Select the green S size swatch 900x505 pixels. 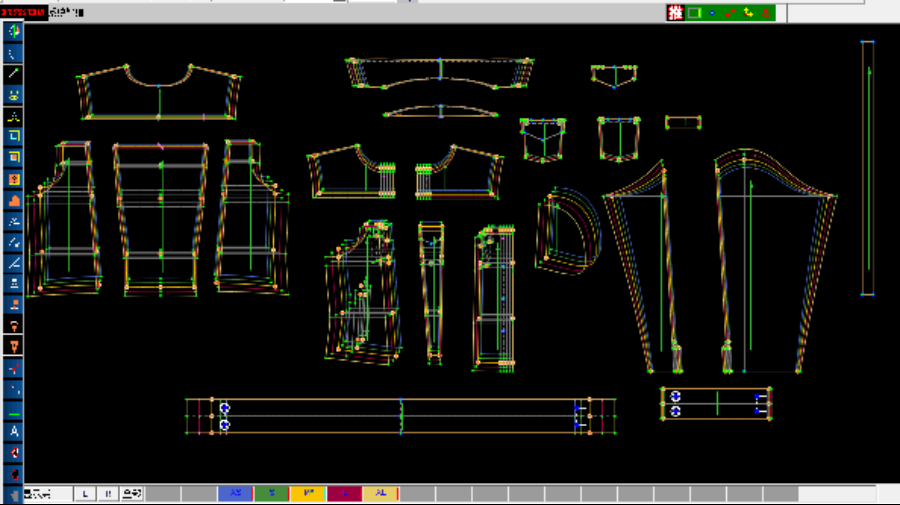(271, 493)
